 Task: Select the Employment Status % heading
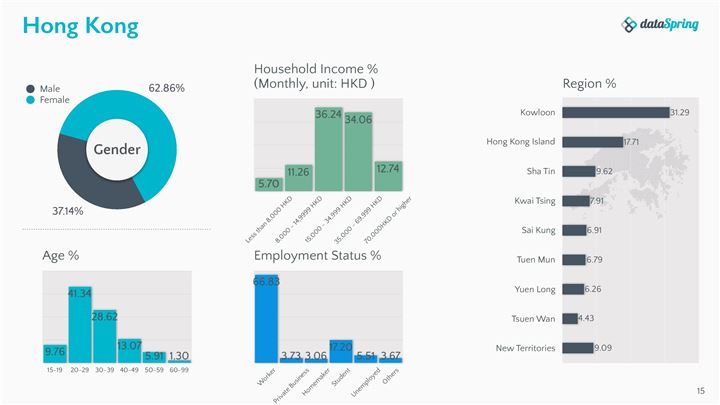[317, 256]
